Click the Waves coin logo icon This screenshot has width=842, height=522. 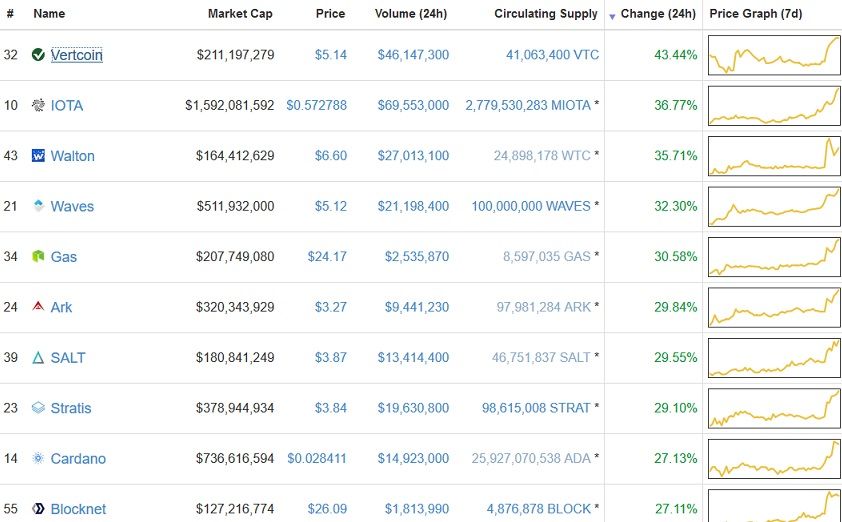tap(38, 206)
